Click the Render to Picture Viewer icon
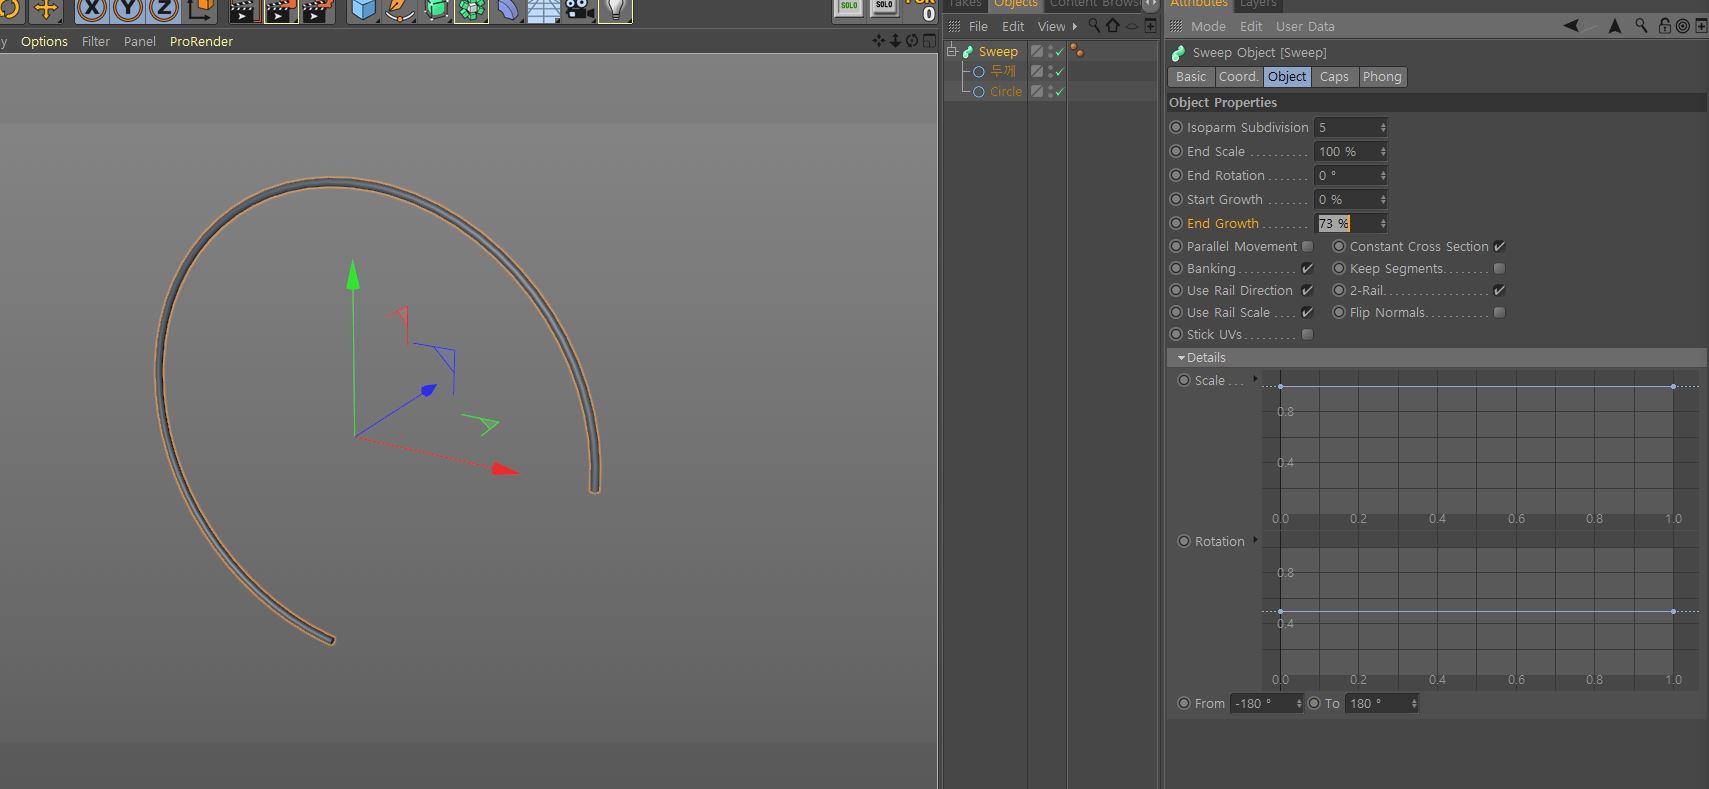Image resolution: width=1709 pixels, height=789 pixels. (281, 11)
